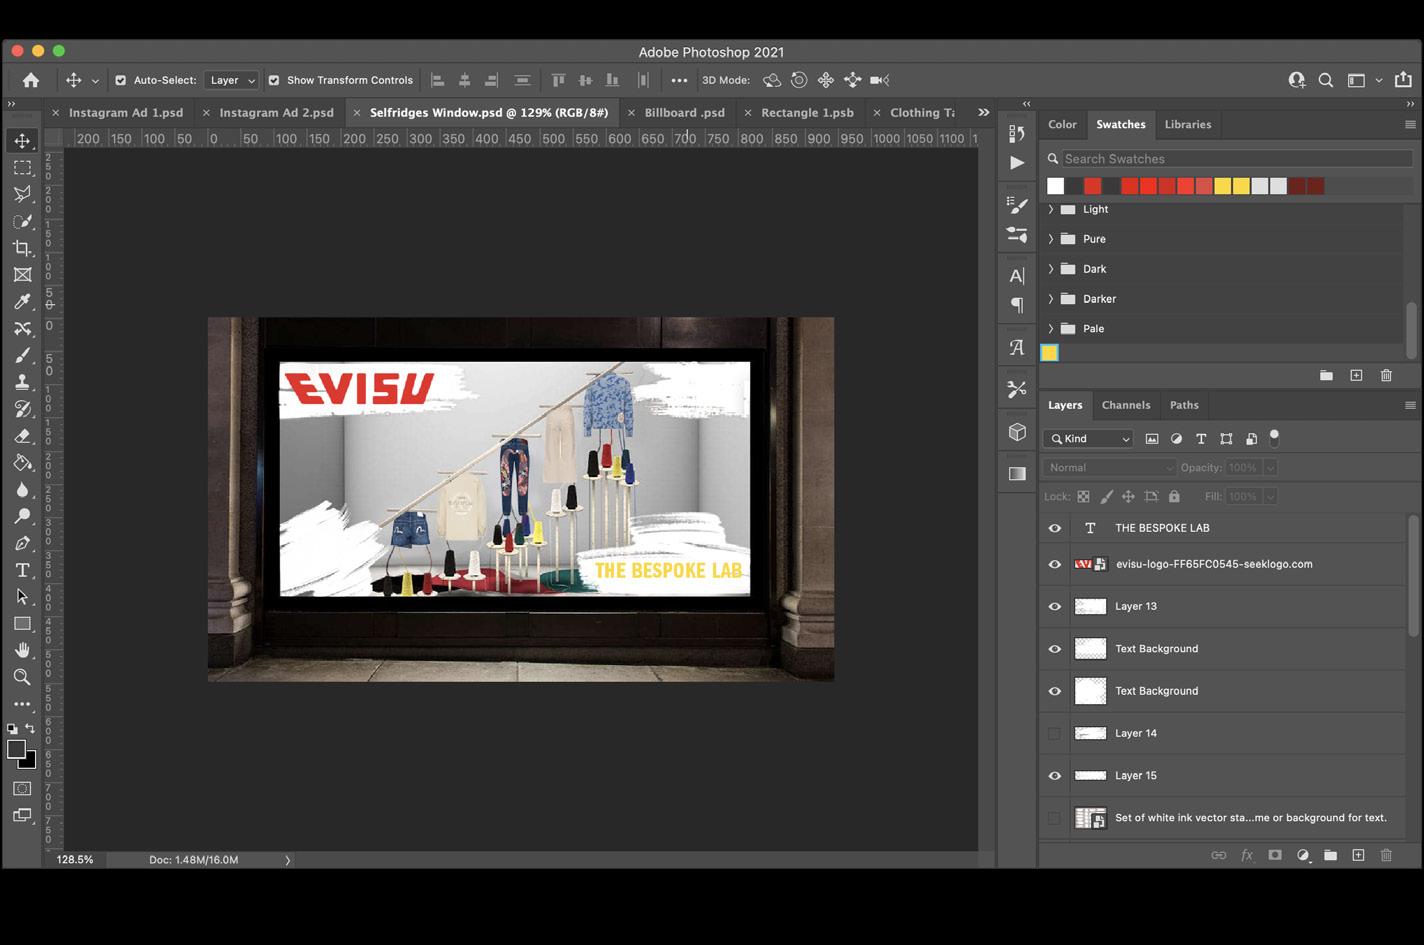Select the Frame tool
Viewport: 1424px width, 945px height.
point(22,275)
